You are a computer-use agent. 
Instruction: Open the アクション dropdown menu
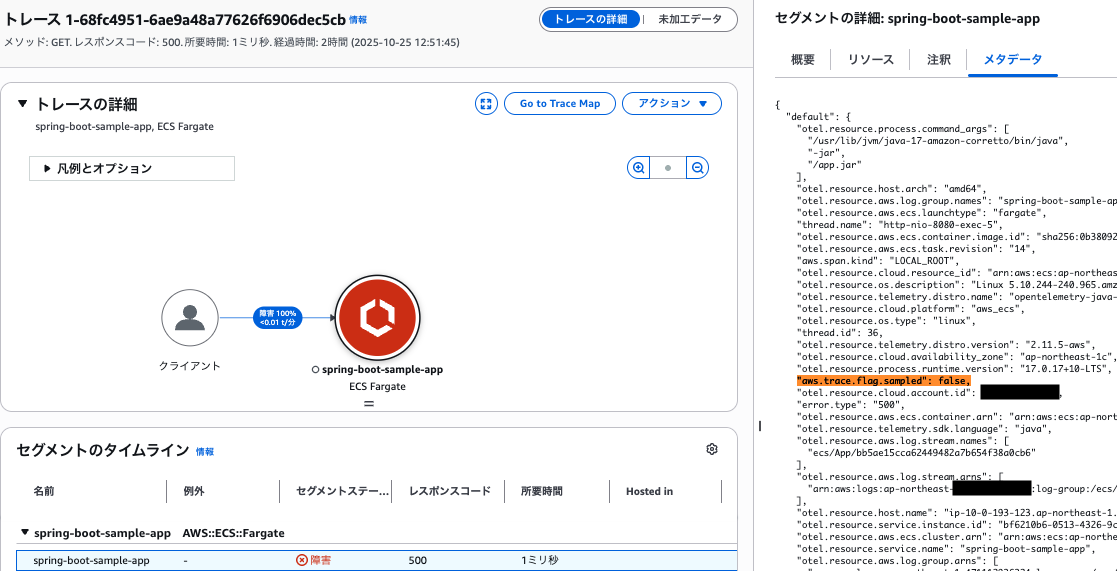click(x=671, y=104)
